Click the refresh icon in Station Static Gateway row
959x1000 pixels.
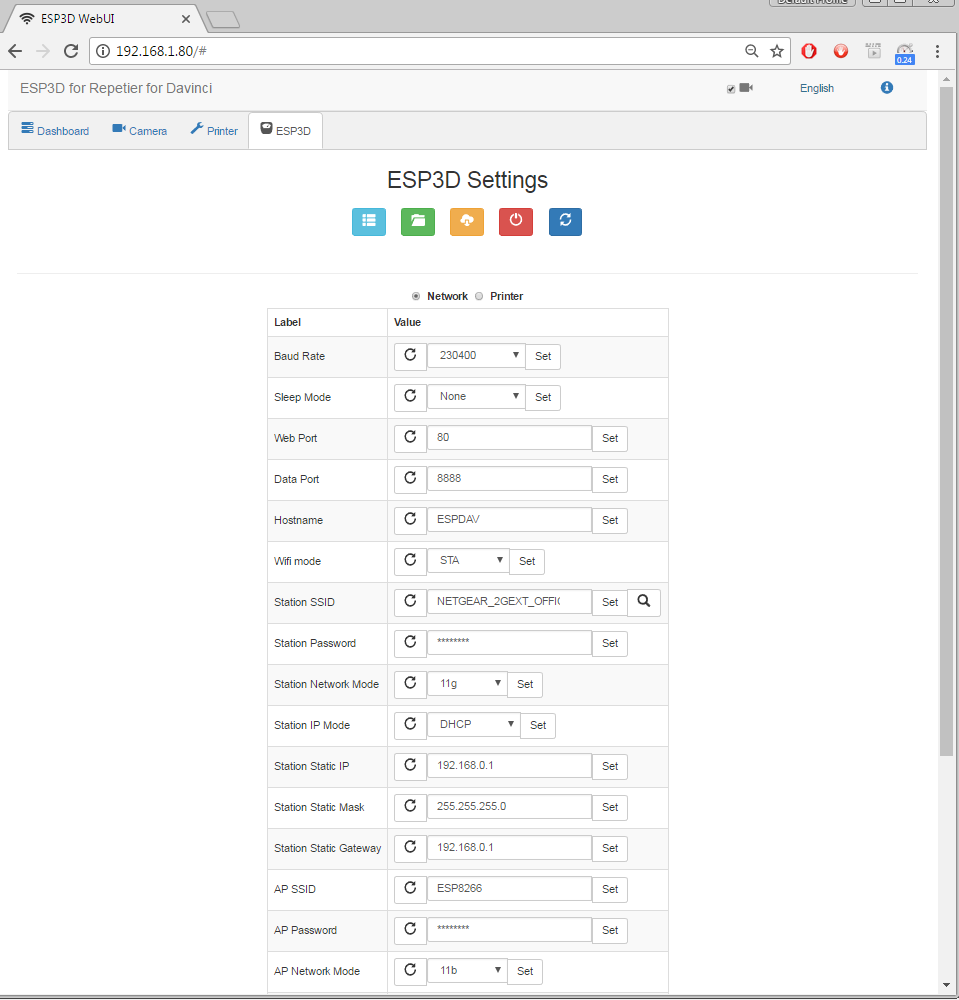coord(410,848)
